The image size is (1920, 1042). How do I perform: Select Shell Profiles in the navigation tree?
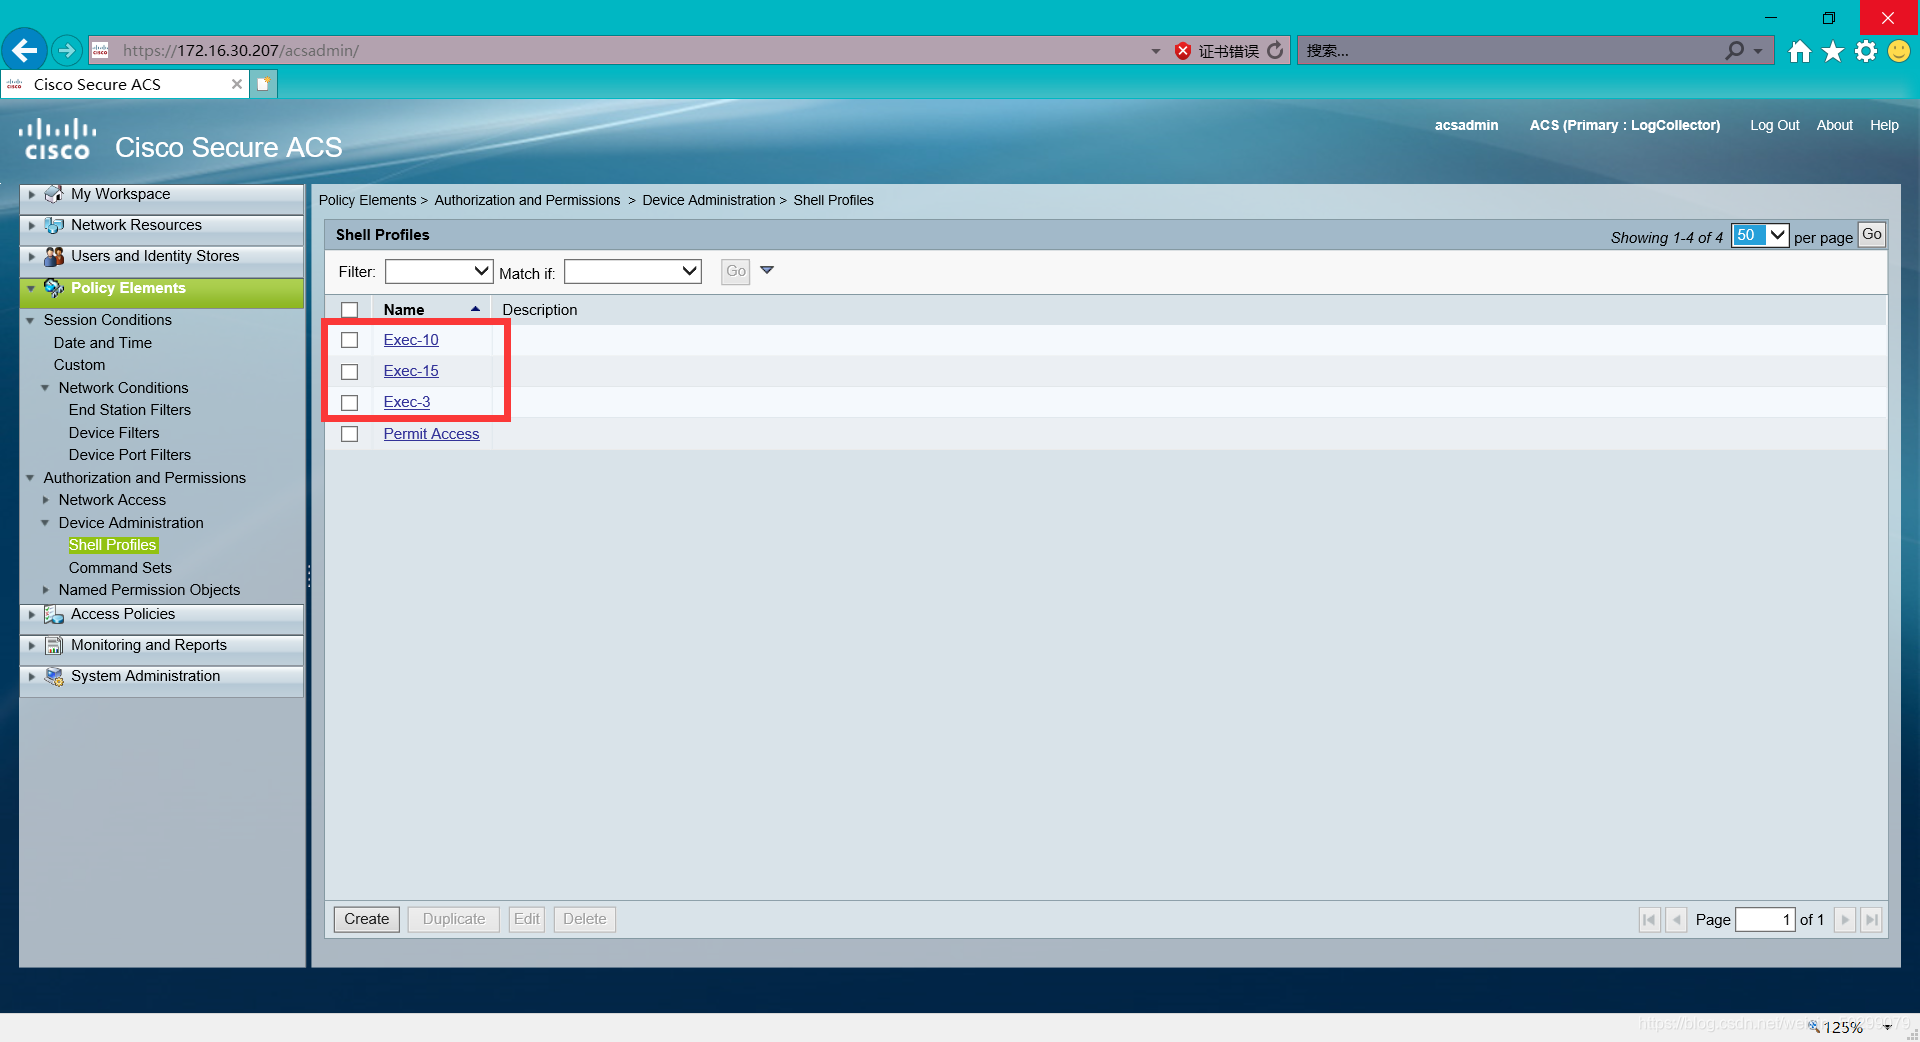pyautogui.click(x=113, y=545)
